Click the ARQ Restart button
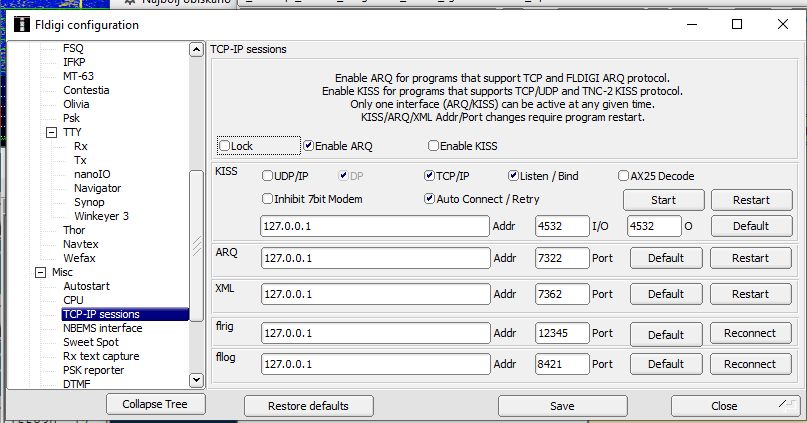 [750, 258]
